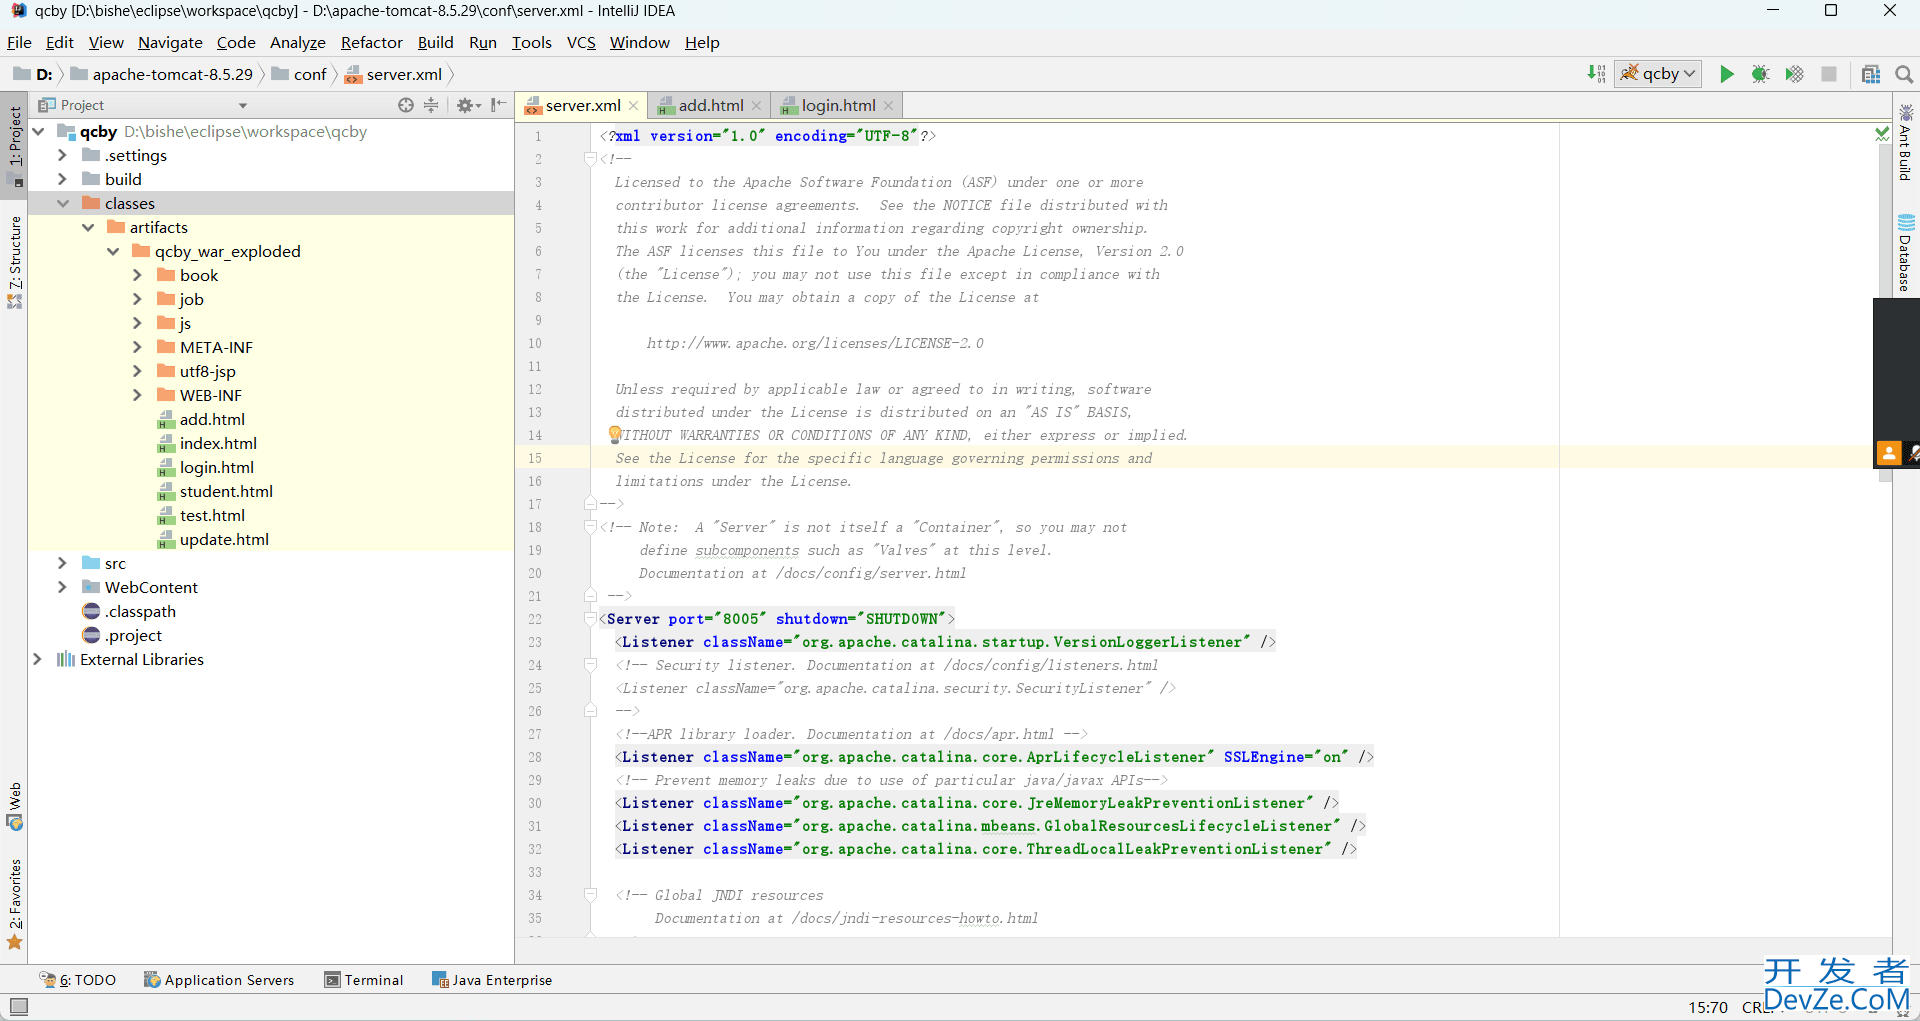This screenshot has height=1021, width=1920.
Task: Click cursor position 15:70 in status bar
Action: (1708, 1007)
